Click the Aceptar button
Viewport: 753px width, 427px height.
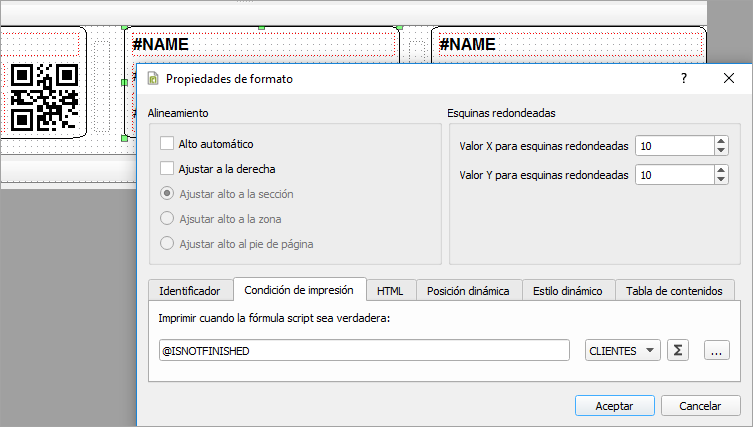point(615,406)
